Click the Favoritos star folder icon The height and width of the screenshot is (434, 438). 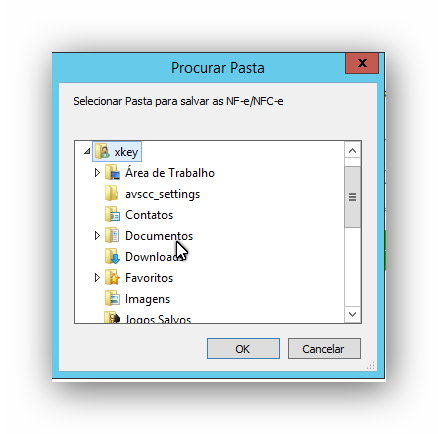112,278
